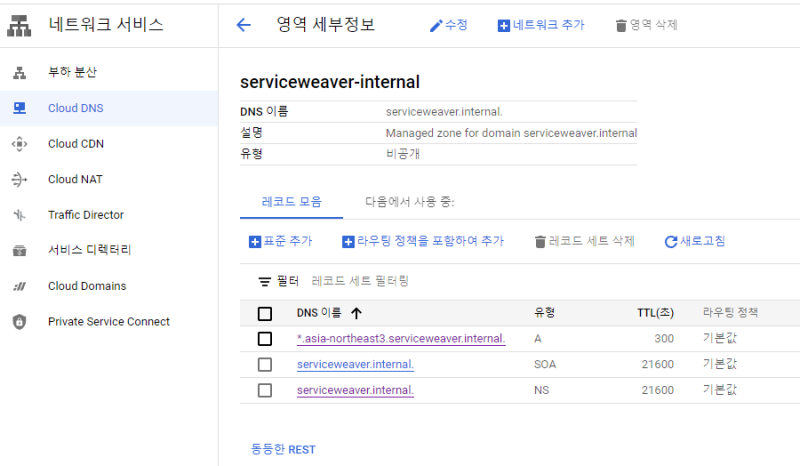Check the asia-northeast3 A record checkbox
Image resolution: width=800 pixels, height=466 pixels.
point(265,339)
